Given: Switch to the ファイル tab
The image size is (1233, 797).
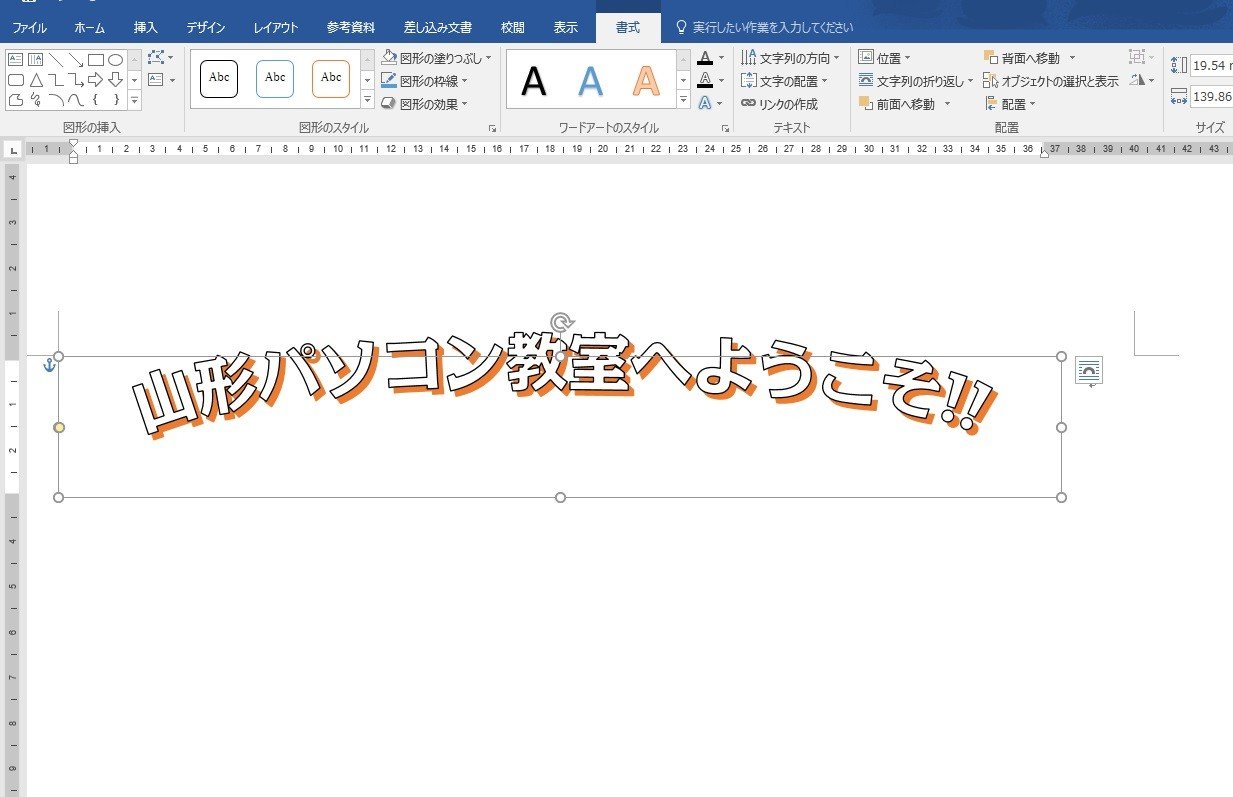Looking at the screenshot, I should click(x=29, y=28).
